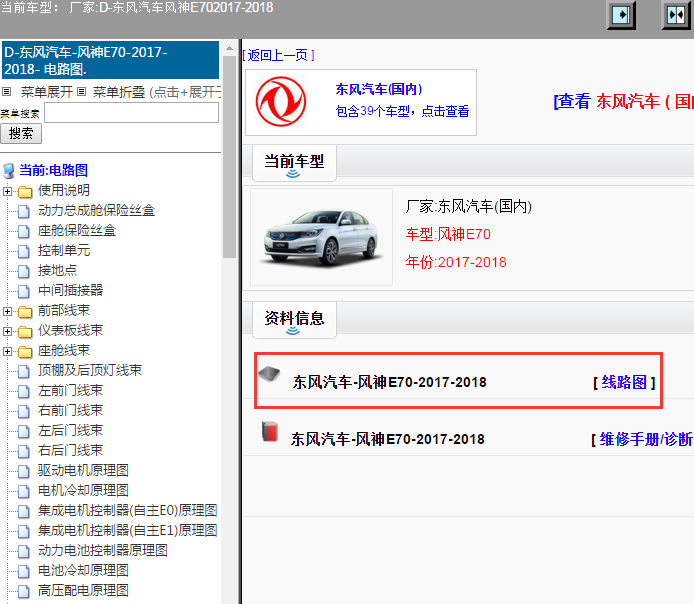The height and width of the screenshot is (604, 694).
Task: Focus the 菜单搜索 input field
Action: point(131,113)
